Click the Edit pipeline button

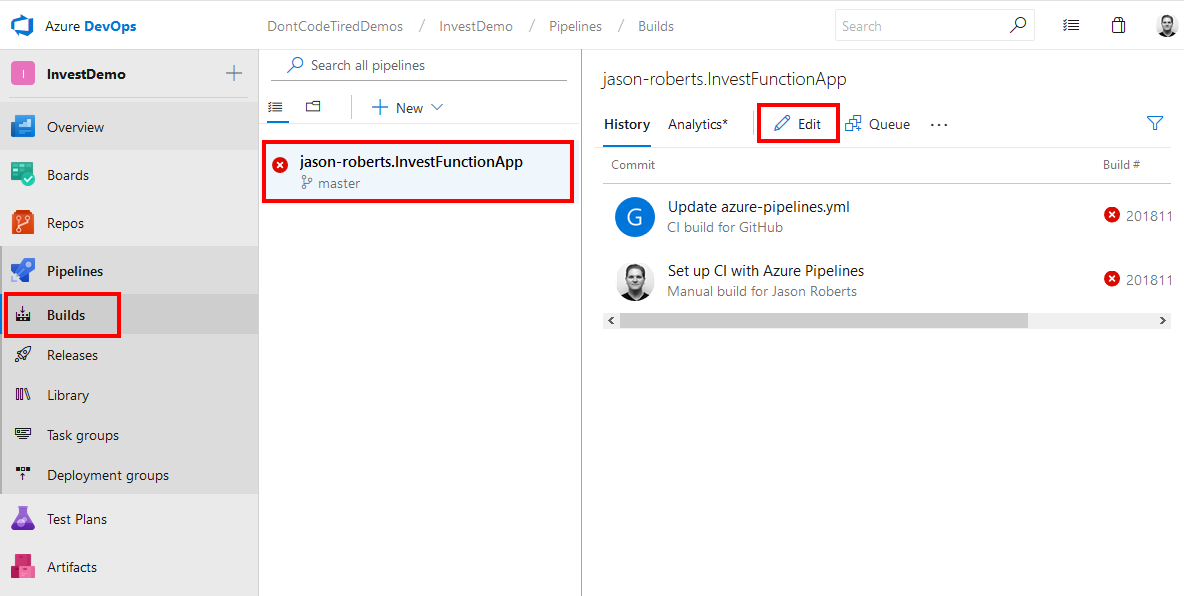797,122
